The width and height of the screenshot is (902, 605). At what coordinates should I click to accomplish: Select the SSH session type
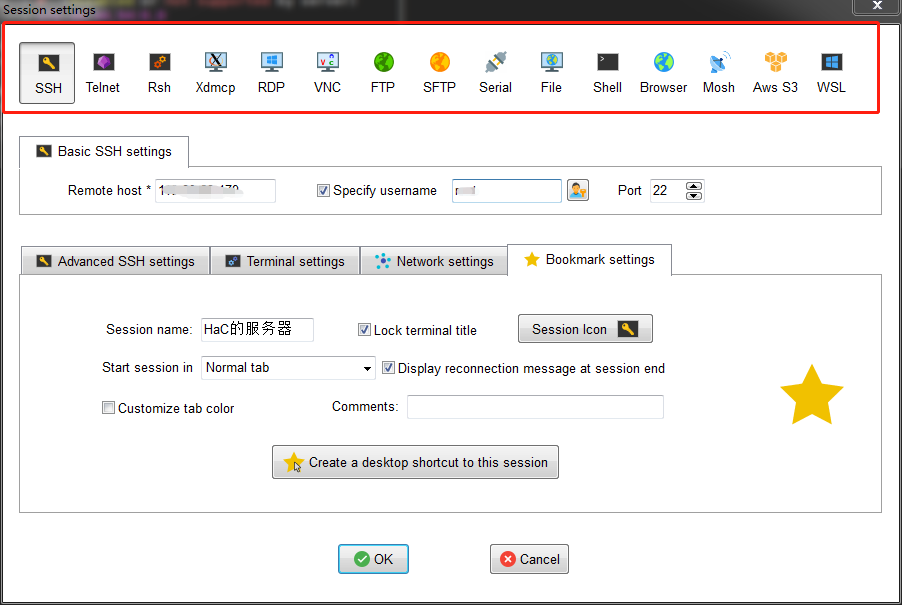point(47,73)
